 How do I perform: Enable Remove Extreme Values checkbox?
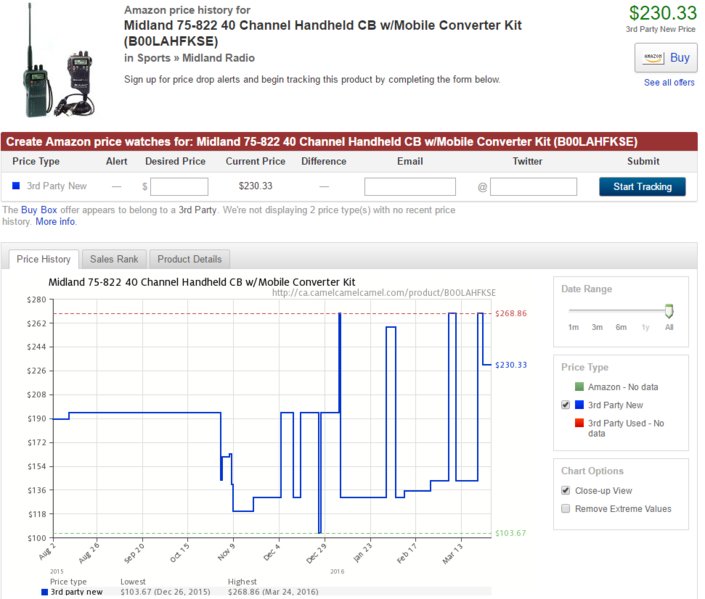566,509
